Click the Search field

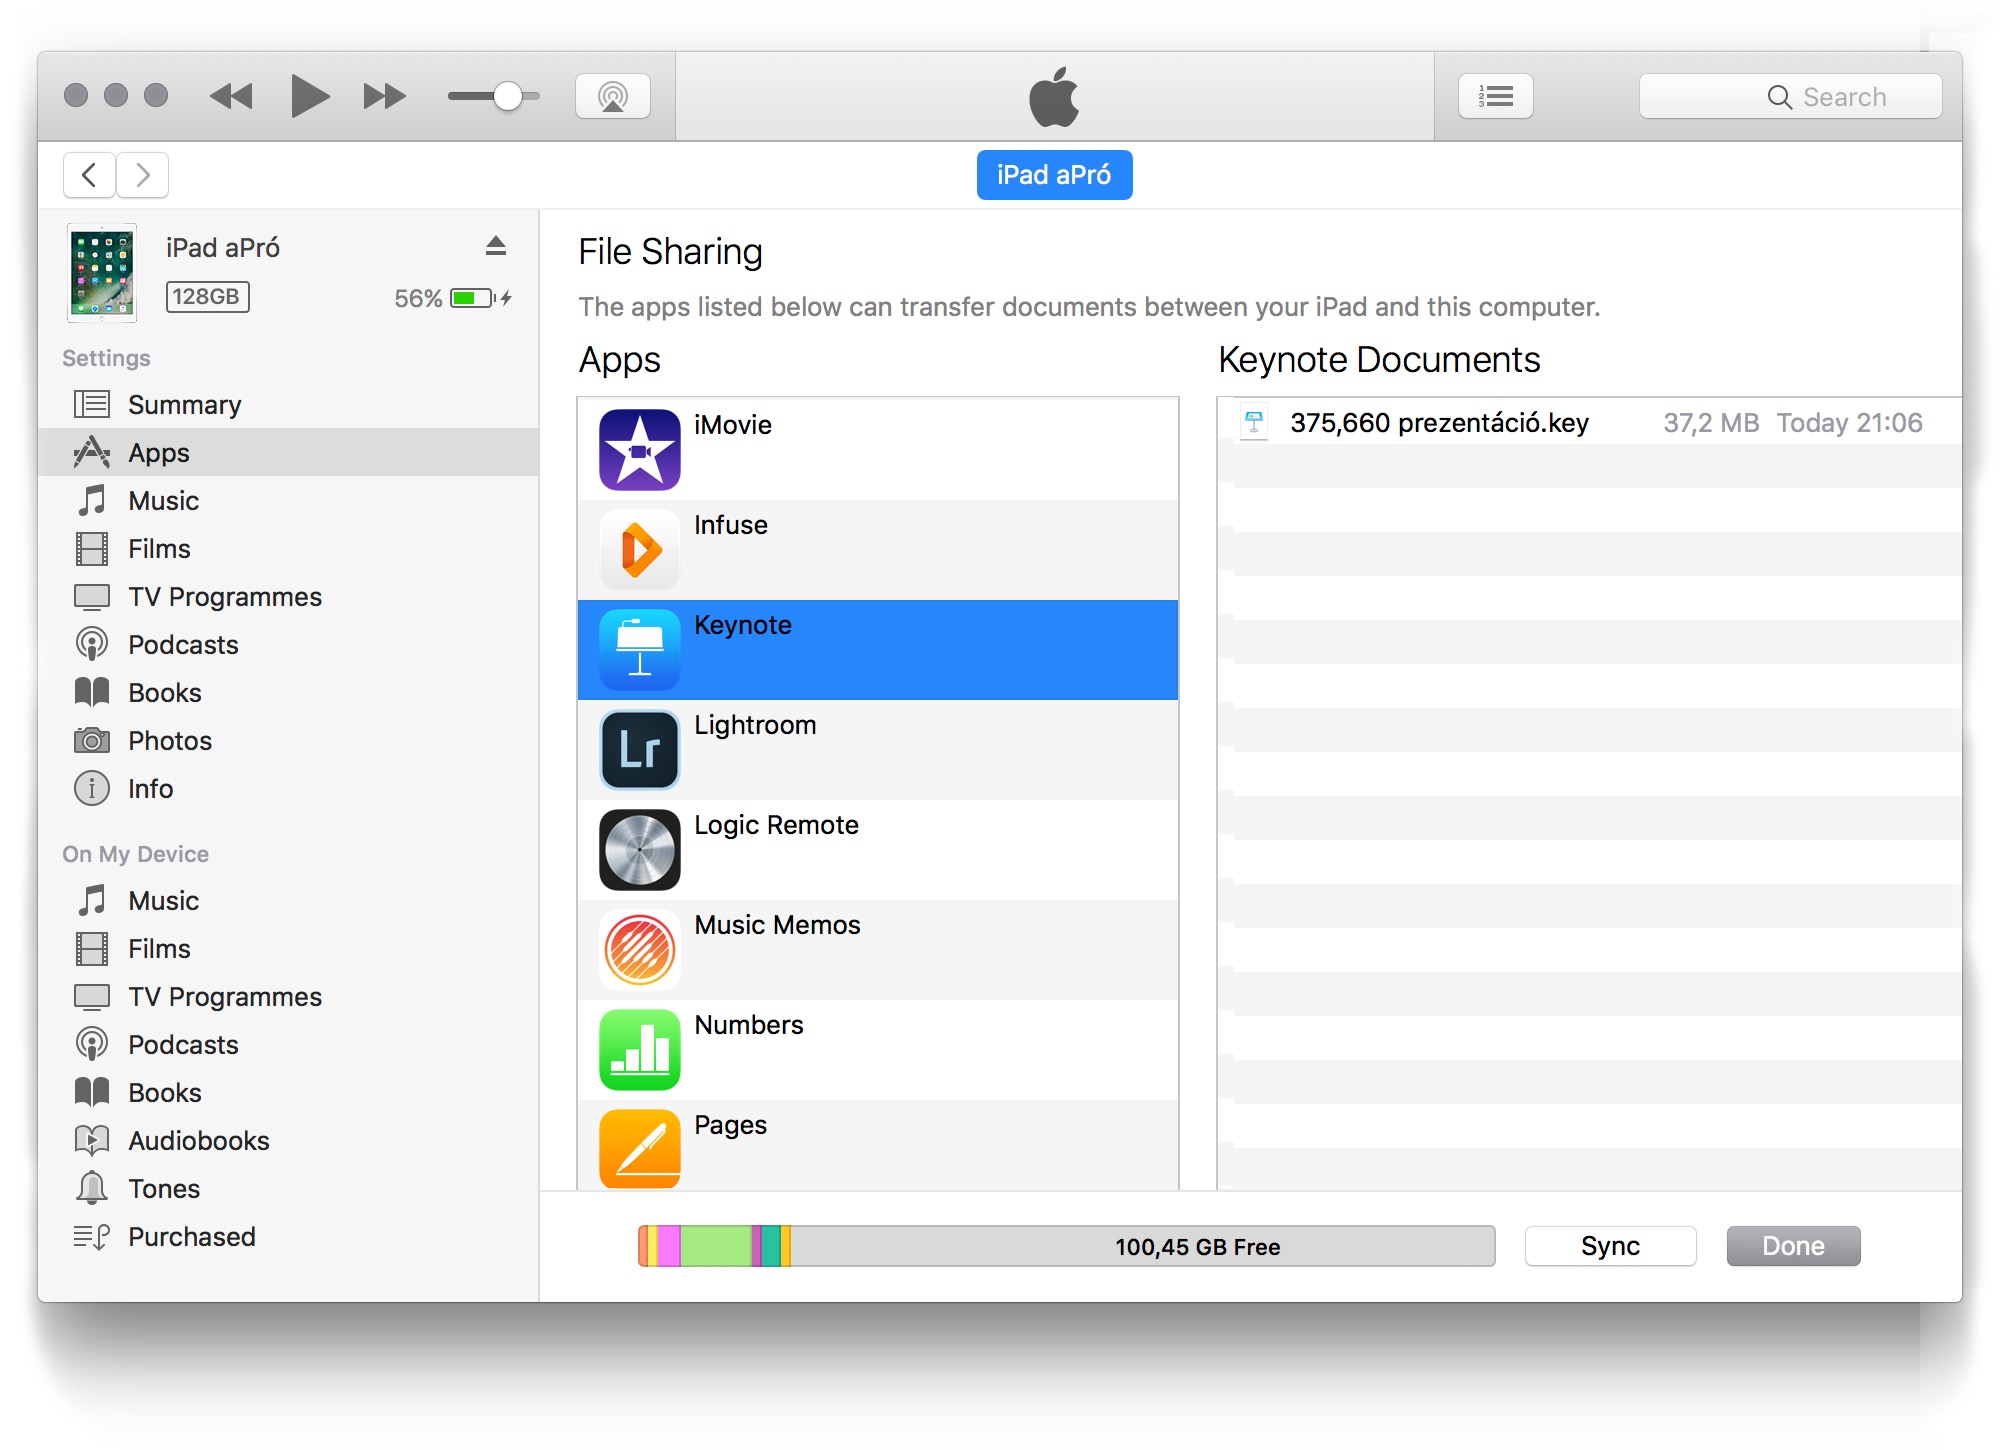pos(1791,96)
